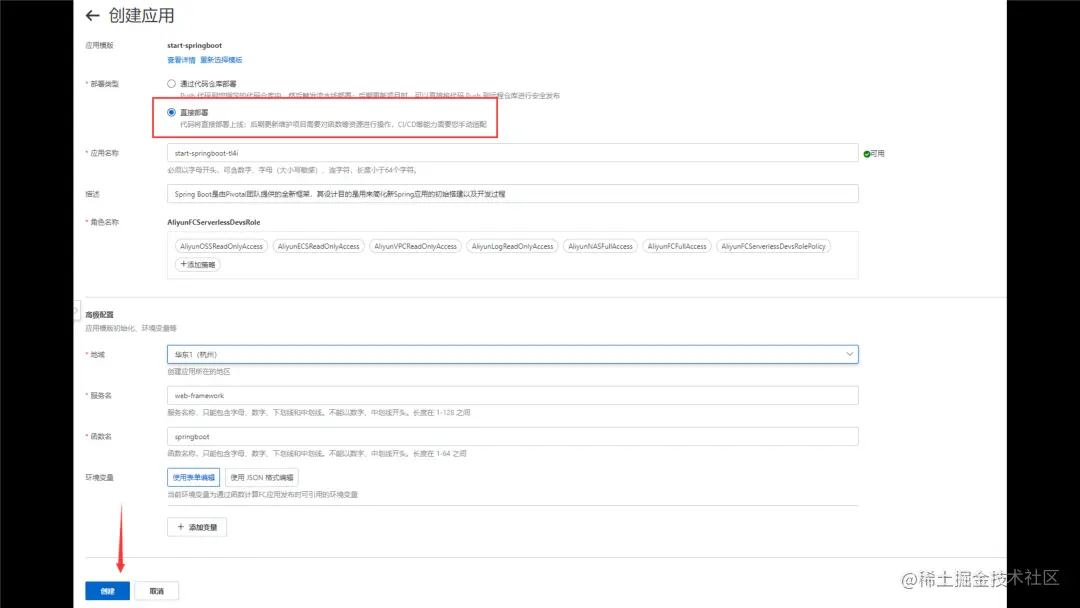Expand the collapsed left sidebar handle

(x=76, y=311)
